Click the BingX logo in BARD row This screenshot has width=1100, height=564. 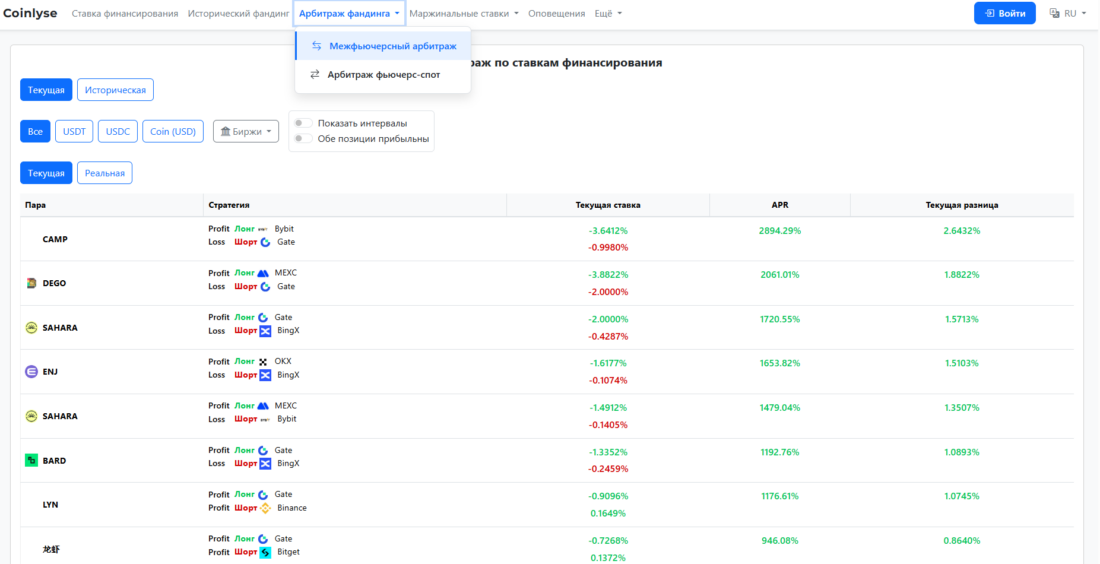[x=264, y=464]
